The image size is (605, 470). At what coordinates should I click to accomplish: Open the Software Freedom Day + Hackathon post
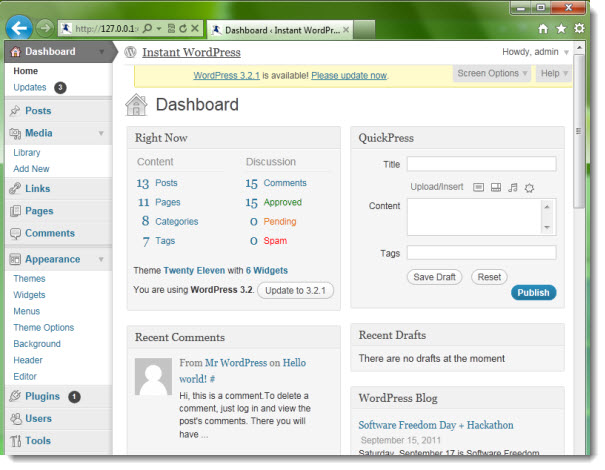coord(436,425)
